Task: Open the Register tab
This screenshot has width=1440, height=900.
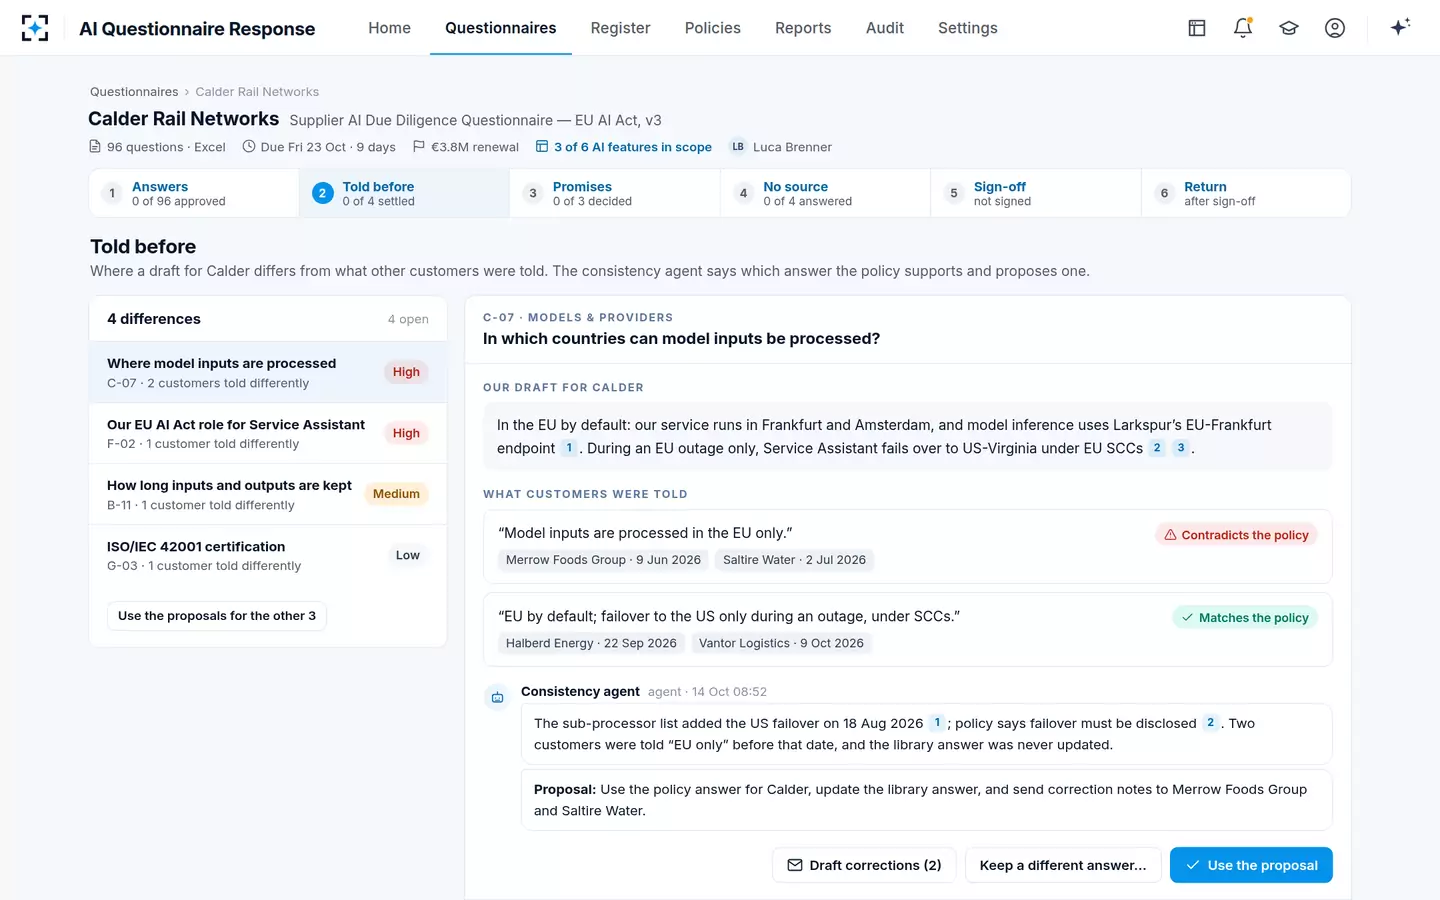Action: (x=620, y=28)
